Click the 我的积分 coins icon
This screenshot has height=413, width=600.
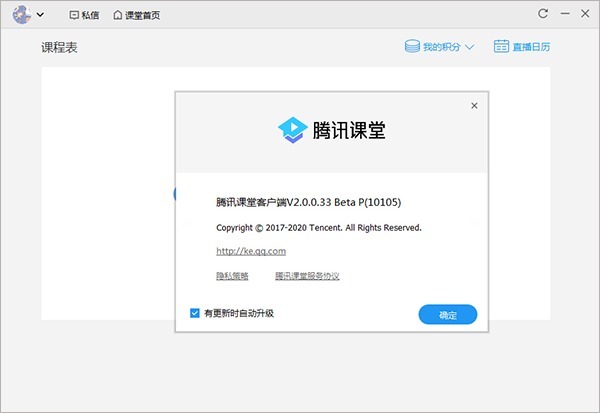coord(412,46)
